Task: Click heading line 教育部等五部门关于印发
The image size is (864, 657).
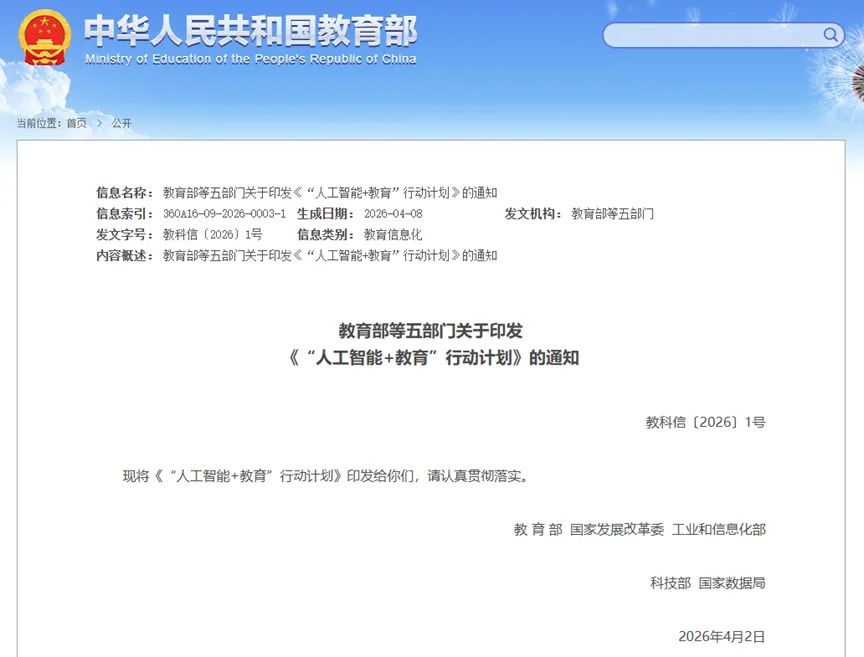Action: point(430,331)
